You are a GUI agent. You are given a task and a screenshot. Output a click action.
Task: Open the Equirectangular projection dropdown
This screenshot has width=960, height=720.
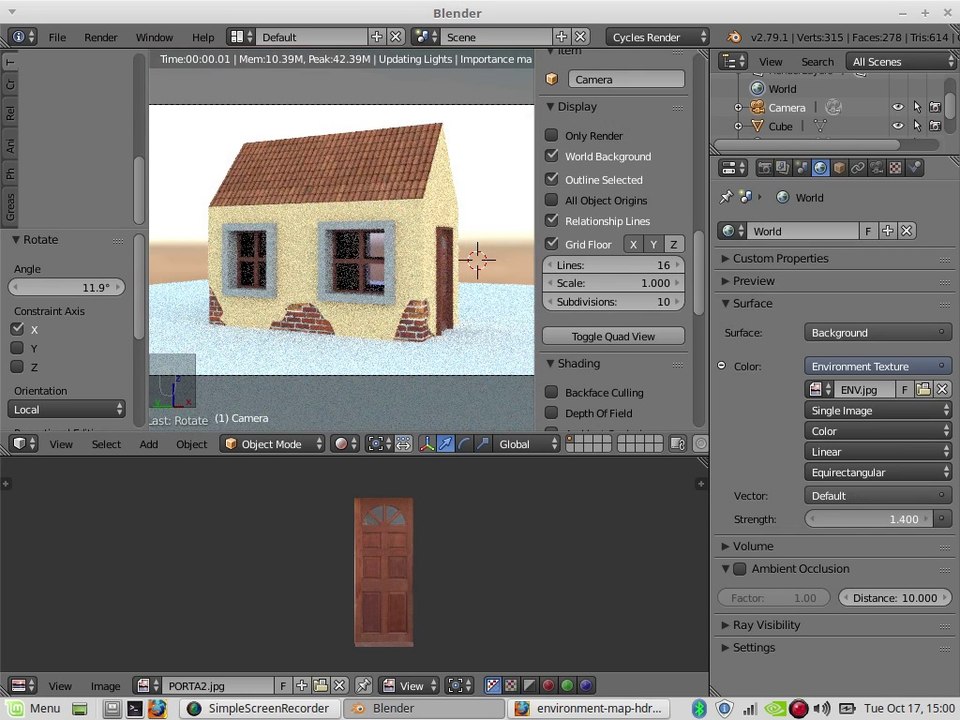click(x=878, y=472)
